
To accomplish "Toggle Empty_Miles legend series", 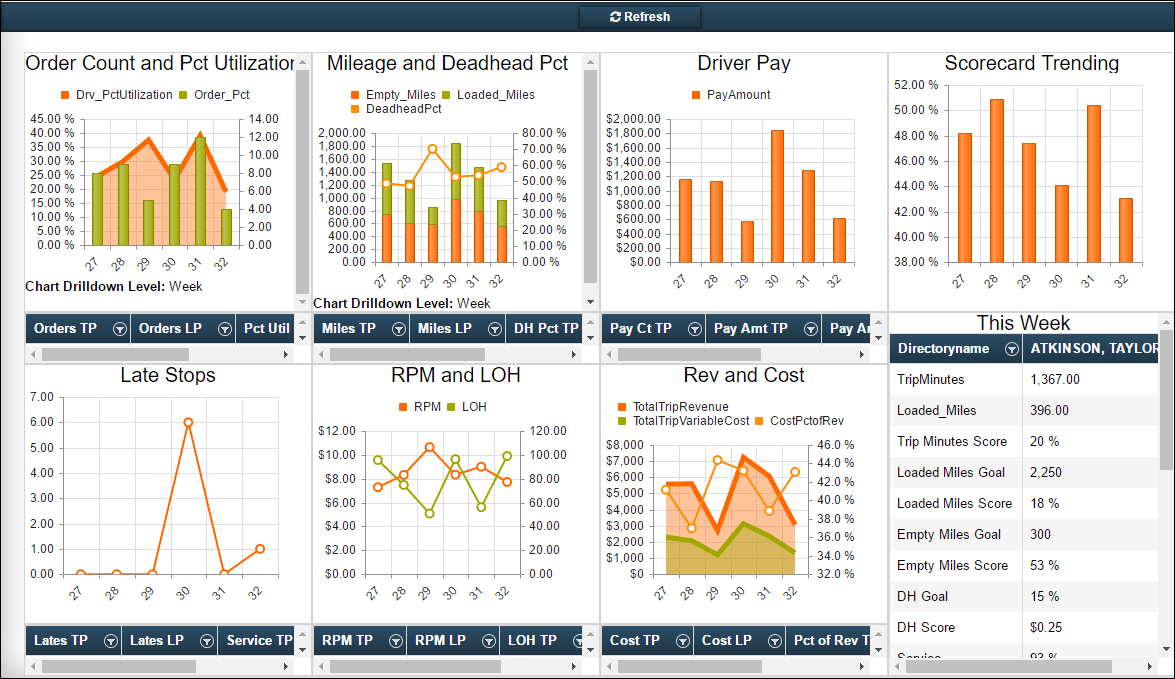I will point(393,94).
